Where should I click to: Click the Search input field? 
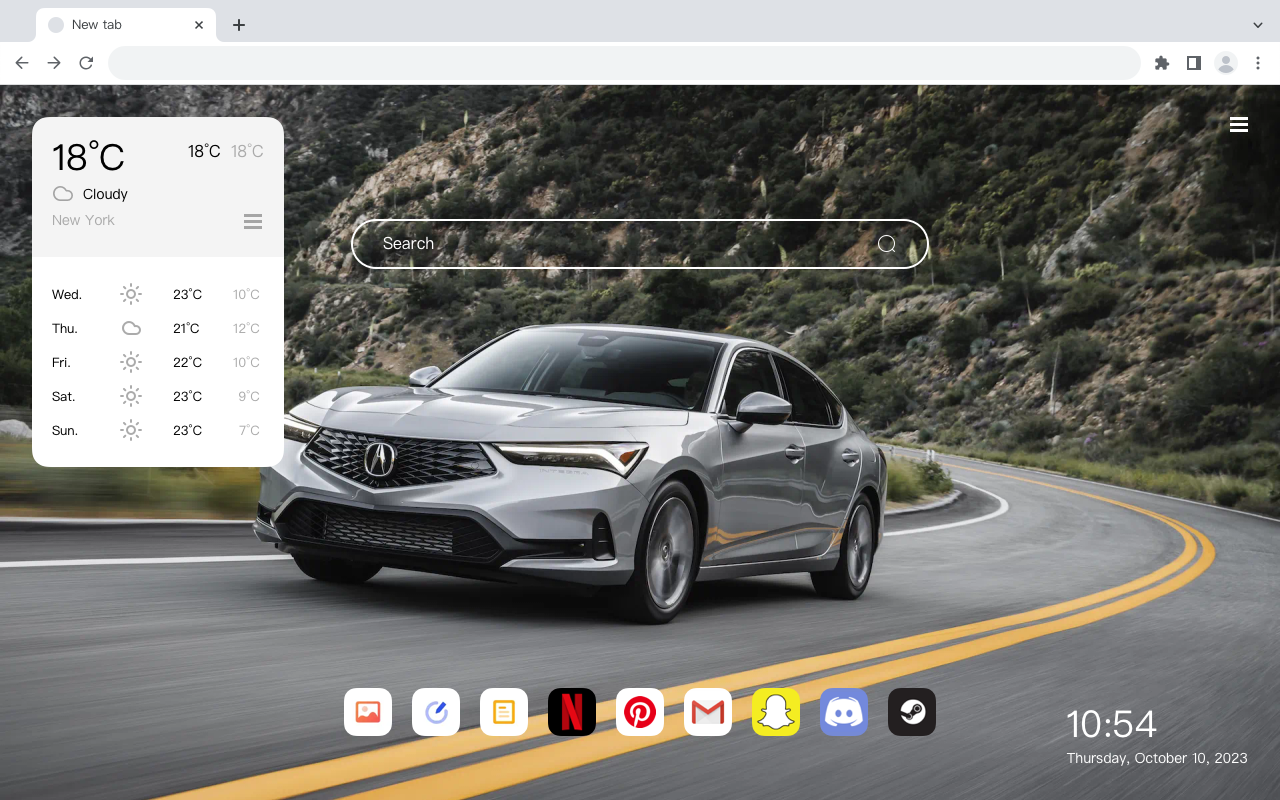pyautogui.click(x=640, y=244)
